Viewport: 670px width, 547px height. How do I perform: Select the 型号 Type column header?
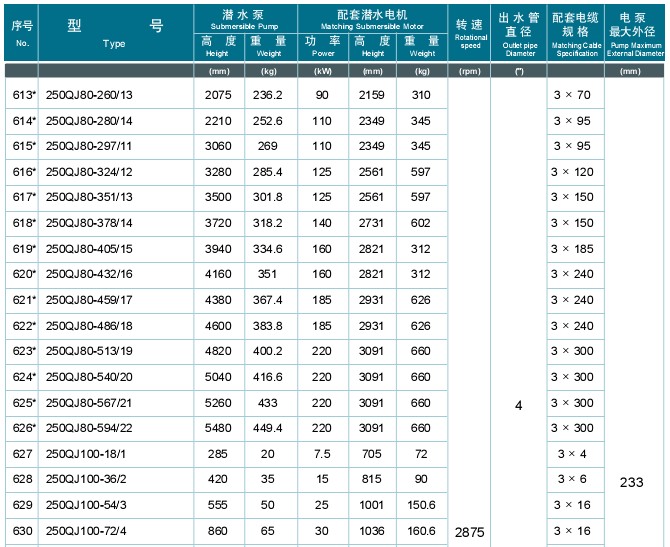[114, 33]
